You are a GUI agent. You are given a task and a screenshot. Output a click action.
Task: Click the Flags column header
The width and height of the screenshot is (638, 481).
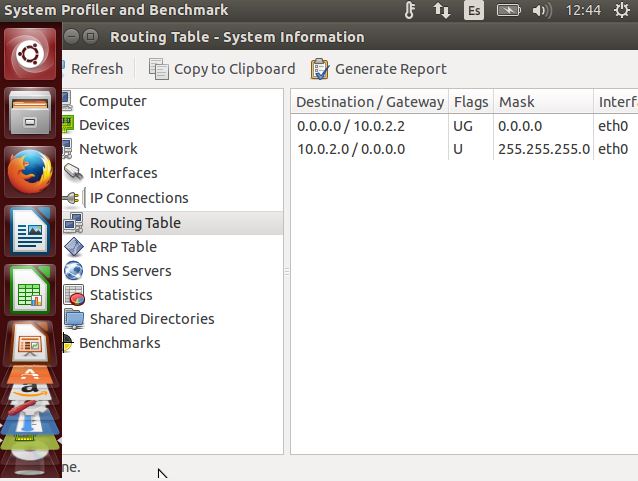[471, 102]
